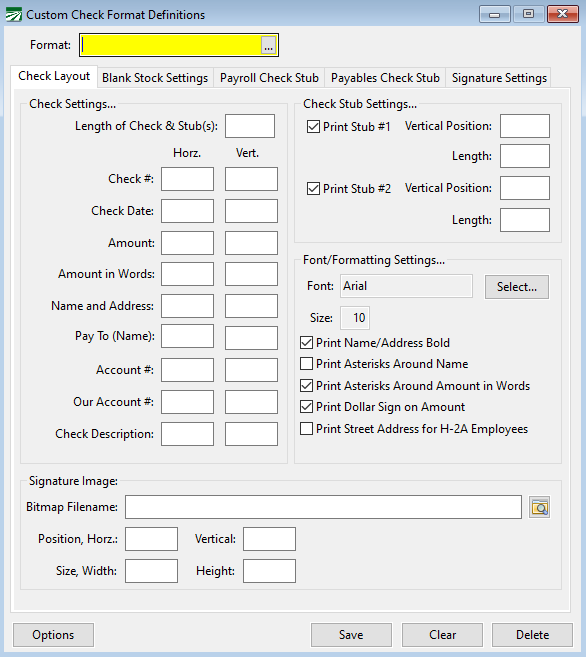Open the Payroll Check Stub tab
586x657 pixels.
[269, 78]
